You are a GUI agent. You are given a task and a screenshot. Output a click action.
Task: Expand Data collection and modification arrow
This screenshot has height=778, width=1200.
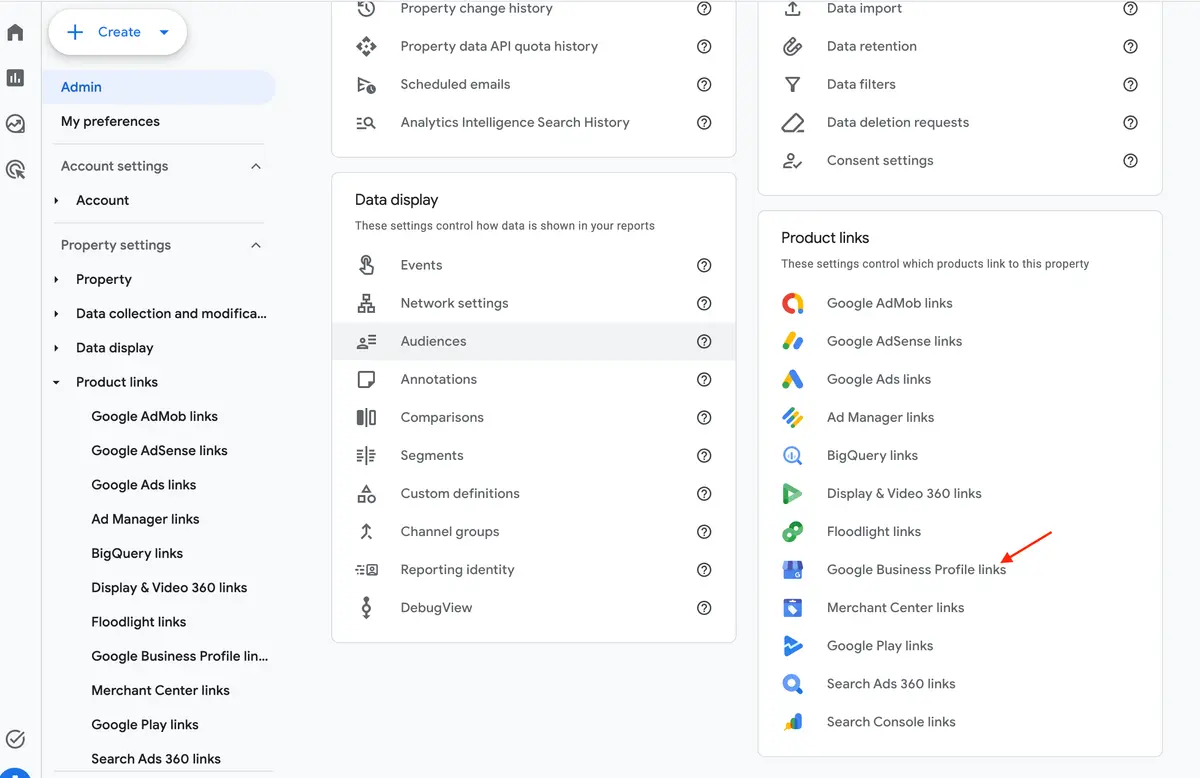pyautogui.click(x=57, y=313)
